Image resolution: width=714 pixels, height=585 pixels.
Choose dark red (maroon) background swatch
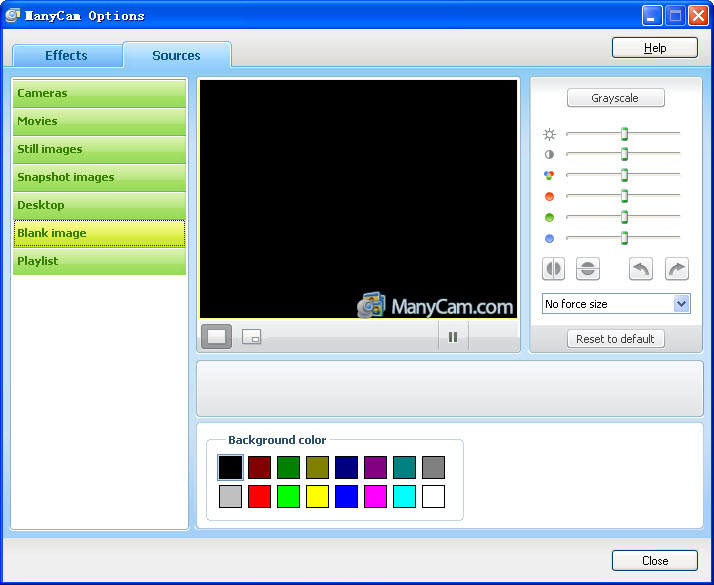click(260, 468)
